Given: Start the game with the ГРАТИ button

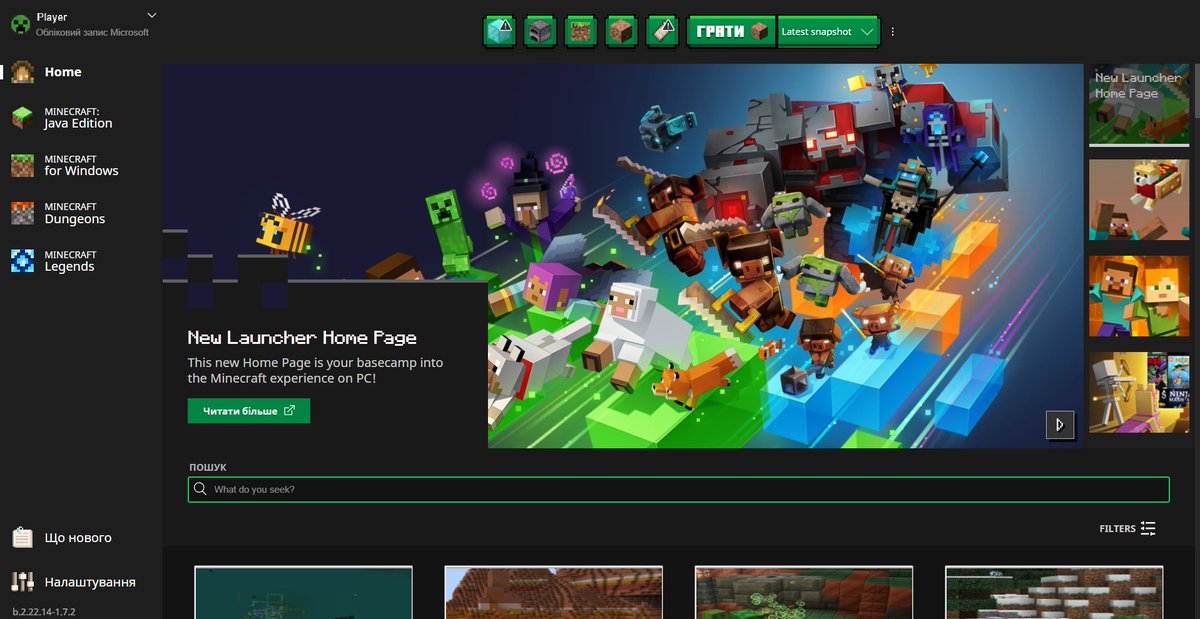Looking at the screenshot, I should (732, 32).
